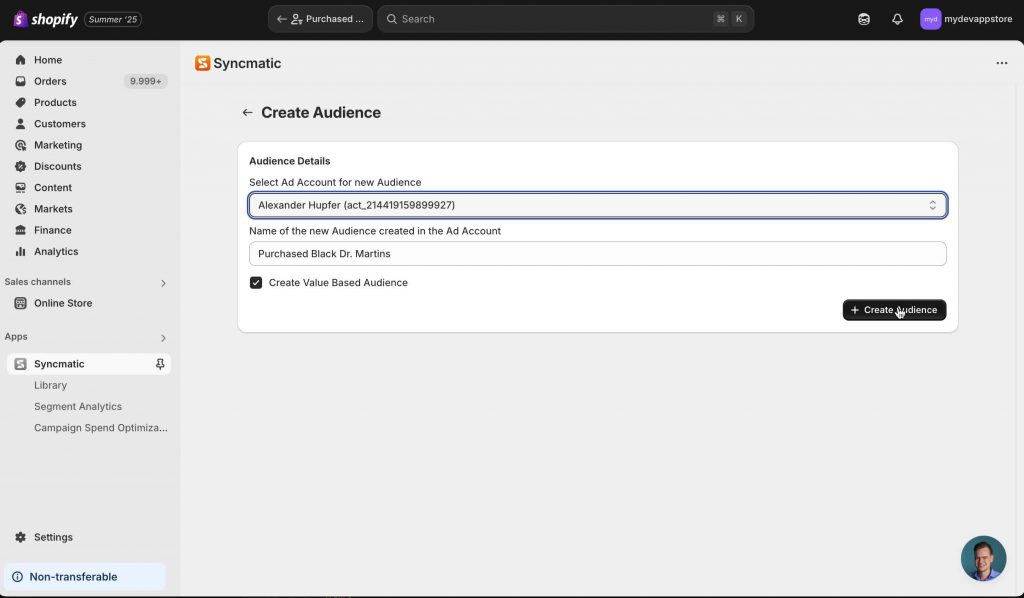This screenshot has height=598, width=1024.
Task: Unpin Syncmatic using the pin icon
Action: (160, 364)
